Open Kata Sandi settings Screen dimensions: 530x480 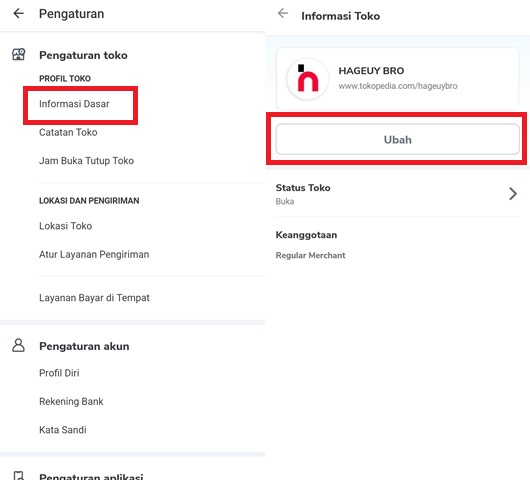coord(63,430)
